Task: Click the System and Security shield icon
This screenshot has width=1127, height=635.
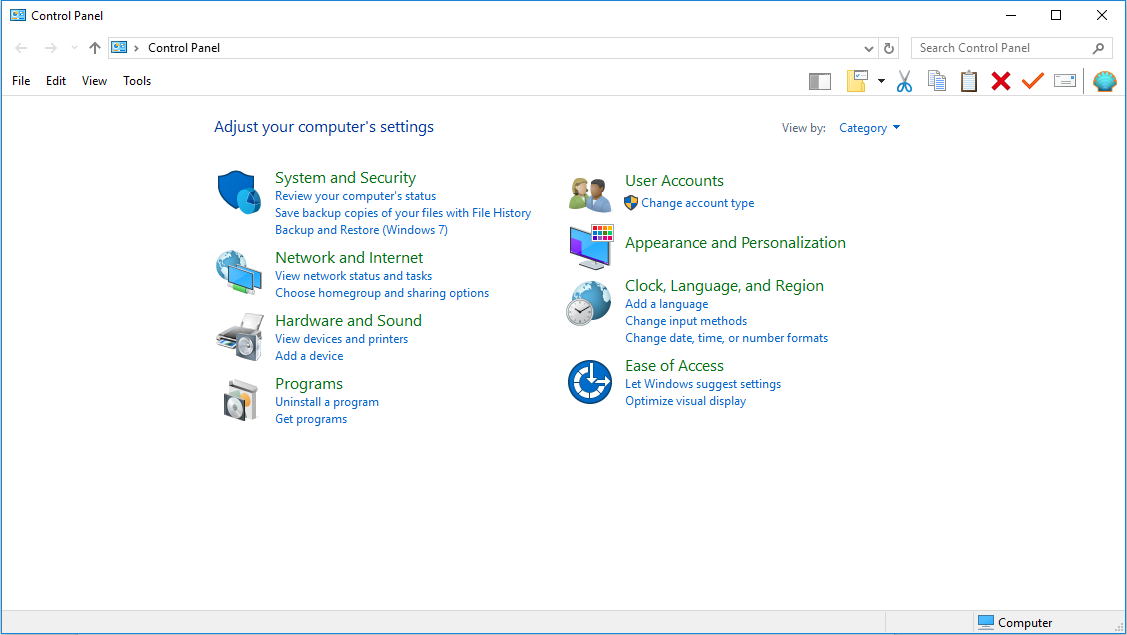Action: click(x=239, y=192)
